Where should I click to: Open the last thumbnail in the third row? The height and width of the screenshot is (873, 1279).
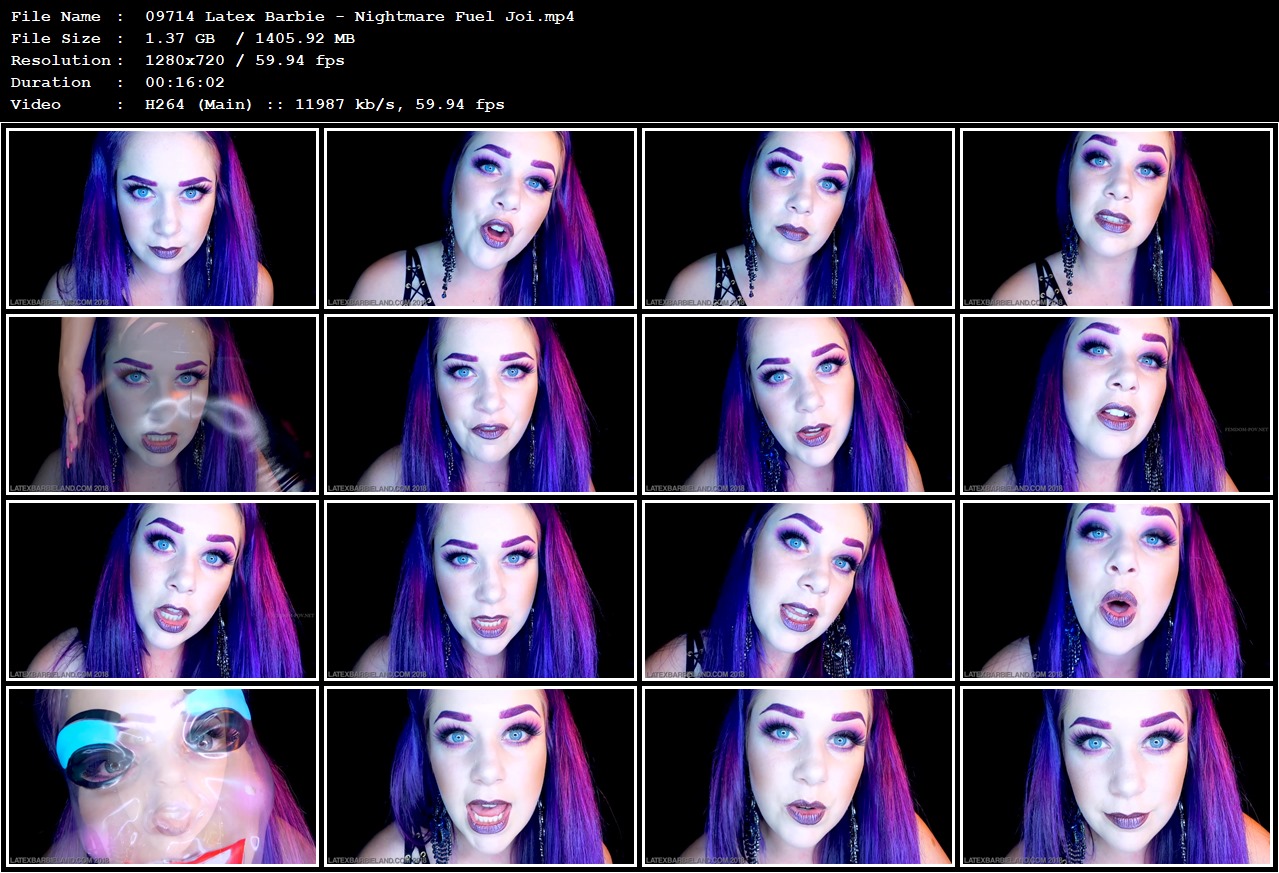tap(1116, 590)
